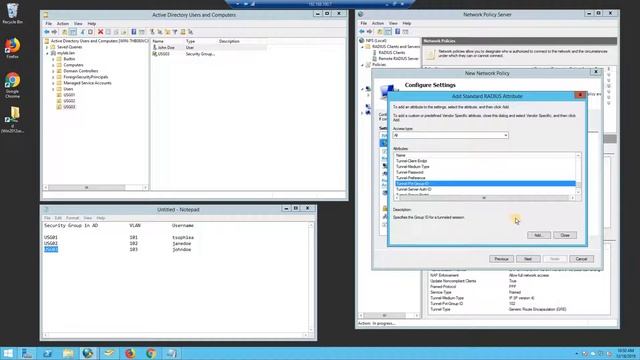This screenshot has height=360, width=640.
Task: Open View menu in Active Directory window
Action: pyautogui.click(x=78, y=24)
